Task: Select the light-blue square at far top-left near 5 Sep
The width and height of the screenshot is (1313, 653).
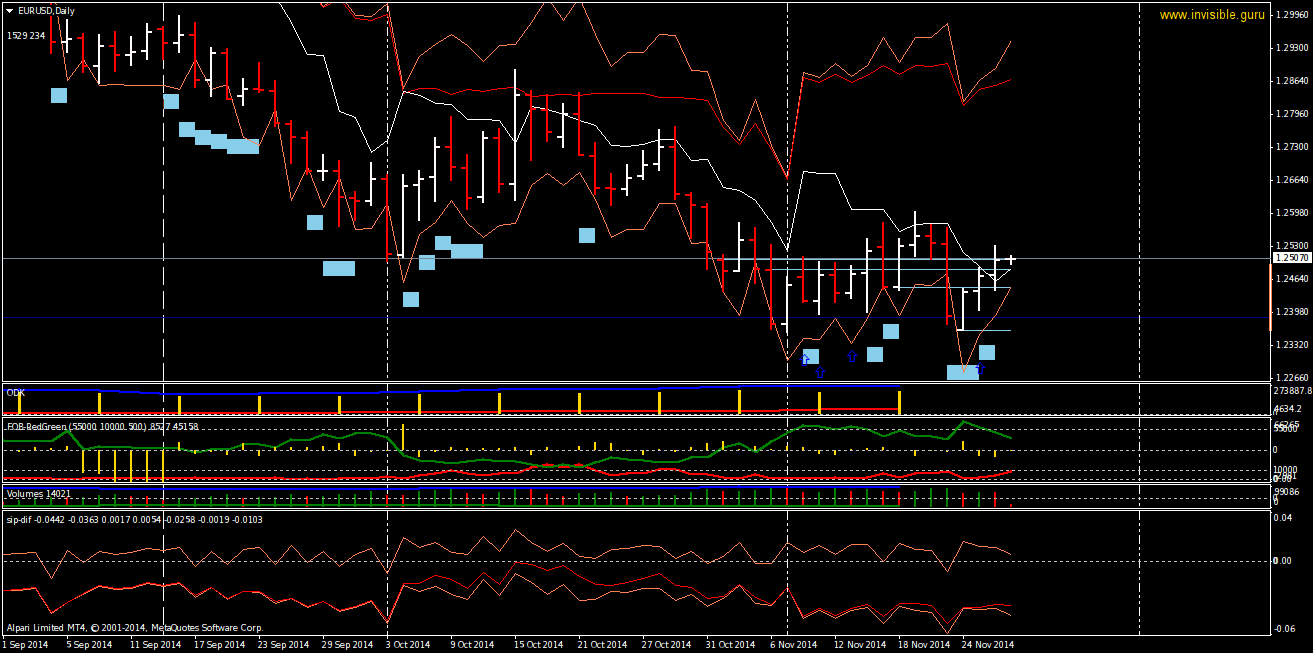Action: pos(59,95)
